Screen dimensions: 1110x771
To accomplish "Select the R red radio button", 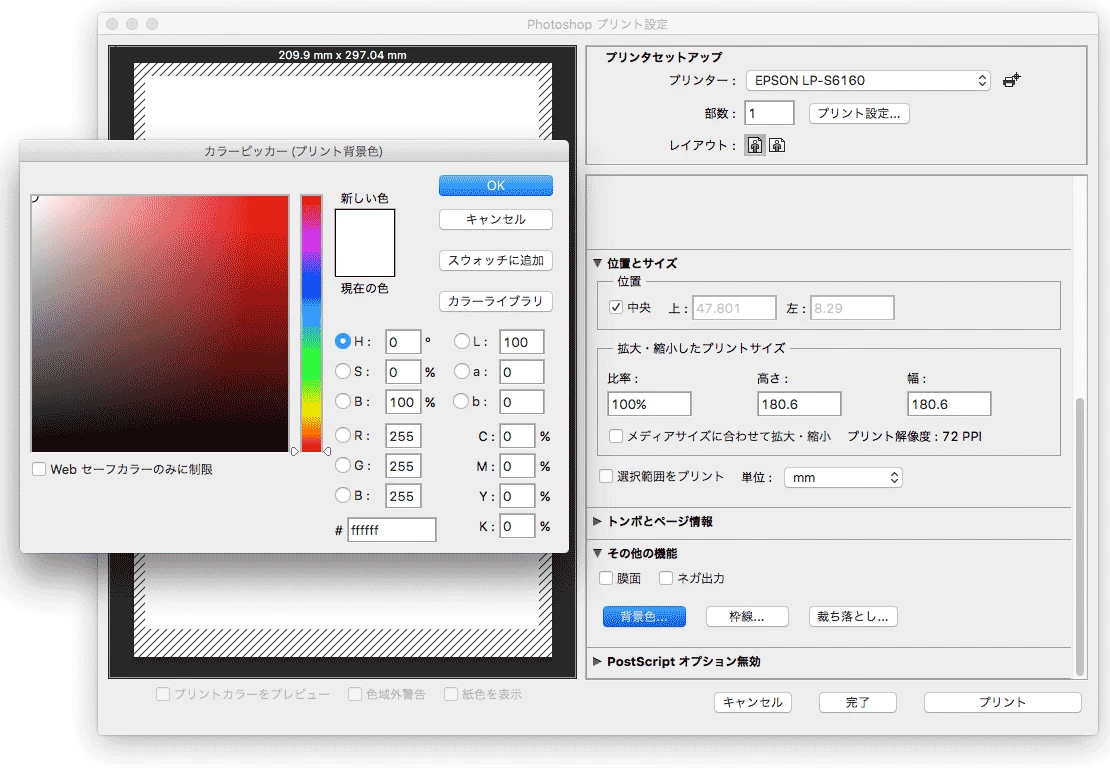I will coord(343,435).
